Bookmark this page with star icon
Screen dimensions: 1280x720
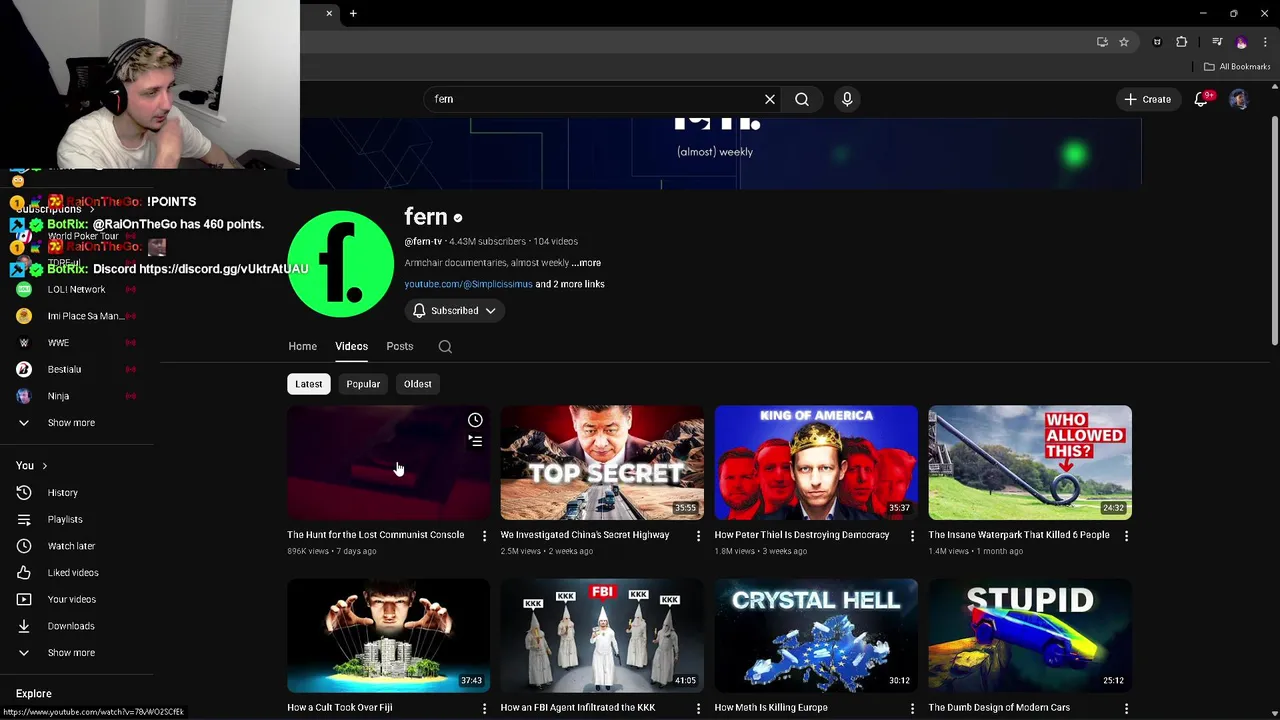[x=1124, y=42]
